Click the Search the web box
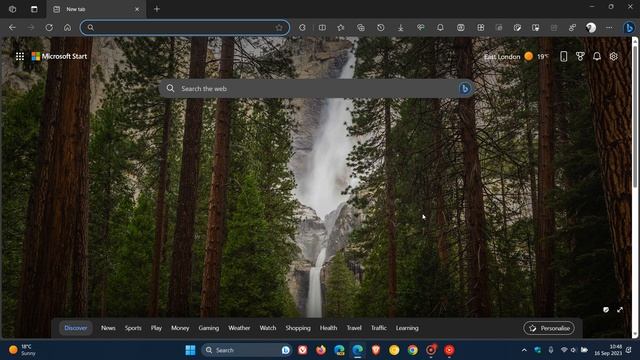Image resolution: width=640 pixels, height=360 pixels. pos(316,89)
